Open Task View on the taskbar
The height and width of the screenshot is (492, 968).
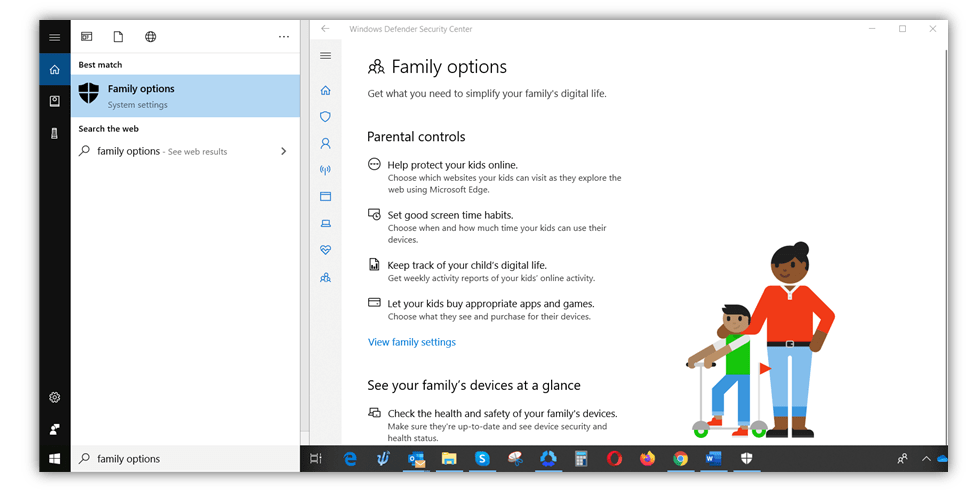[x=316, y=459]
